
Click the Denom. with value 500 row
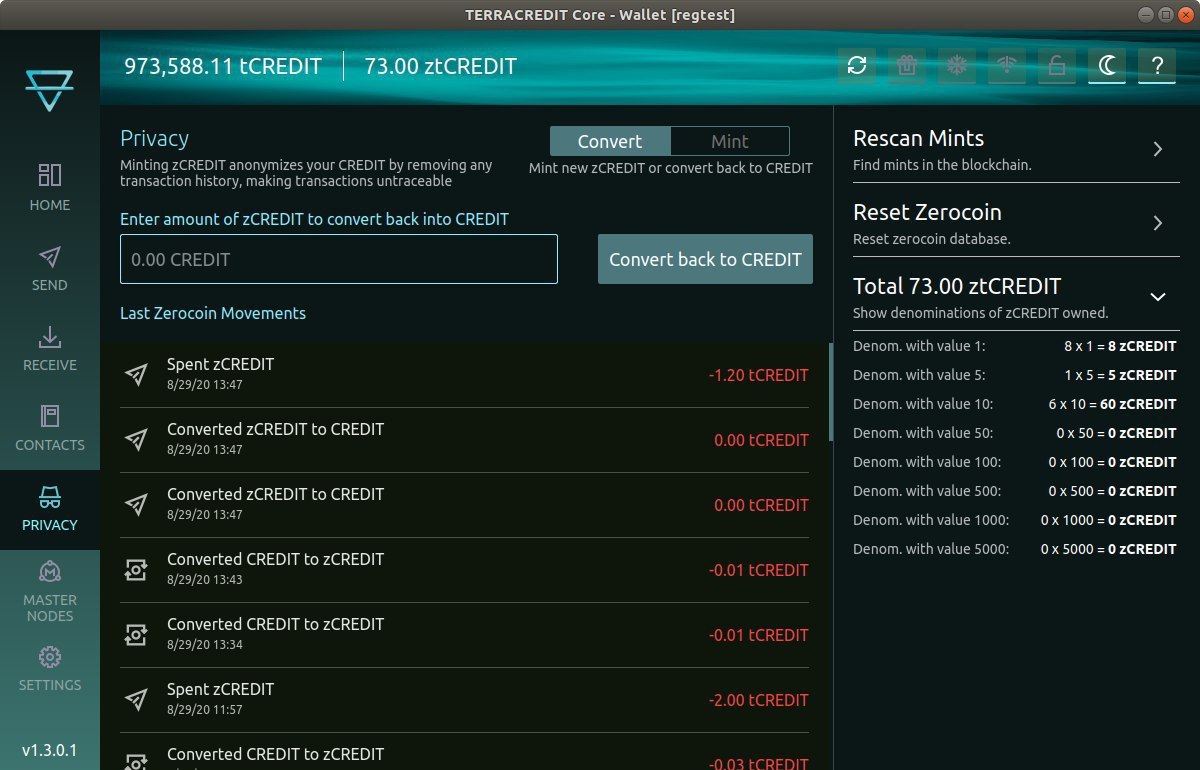coord(1014,491)
